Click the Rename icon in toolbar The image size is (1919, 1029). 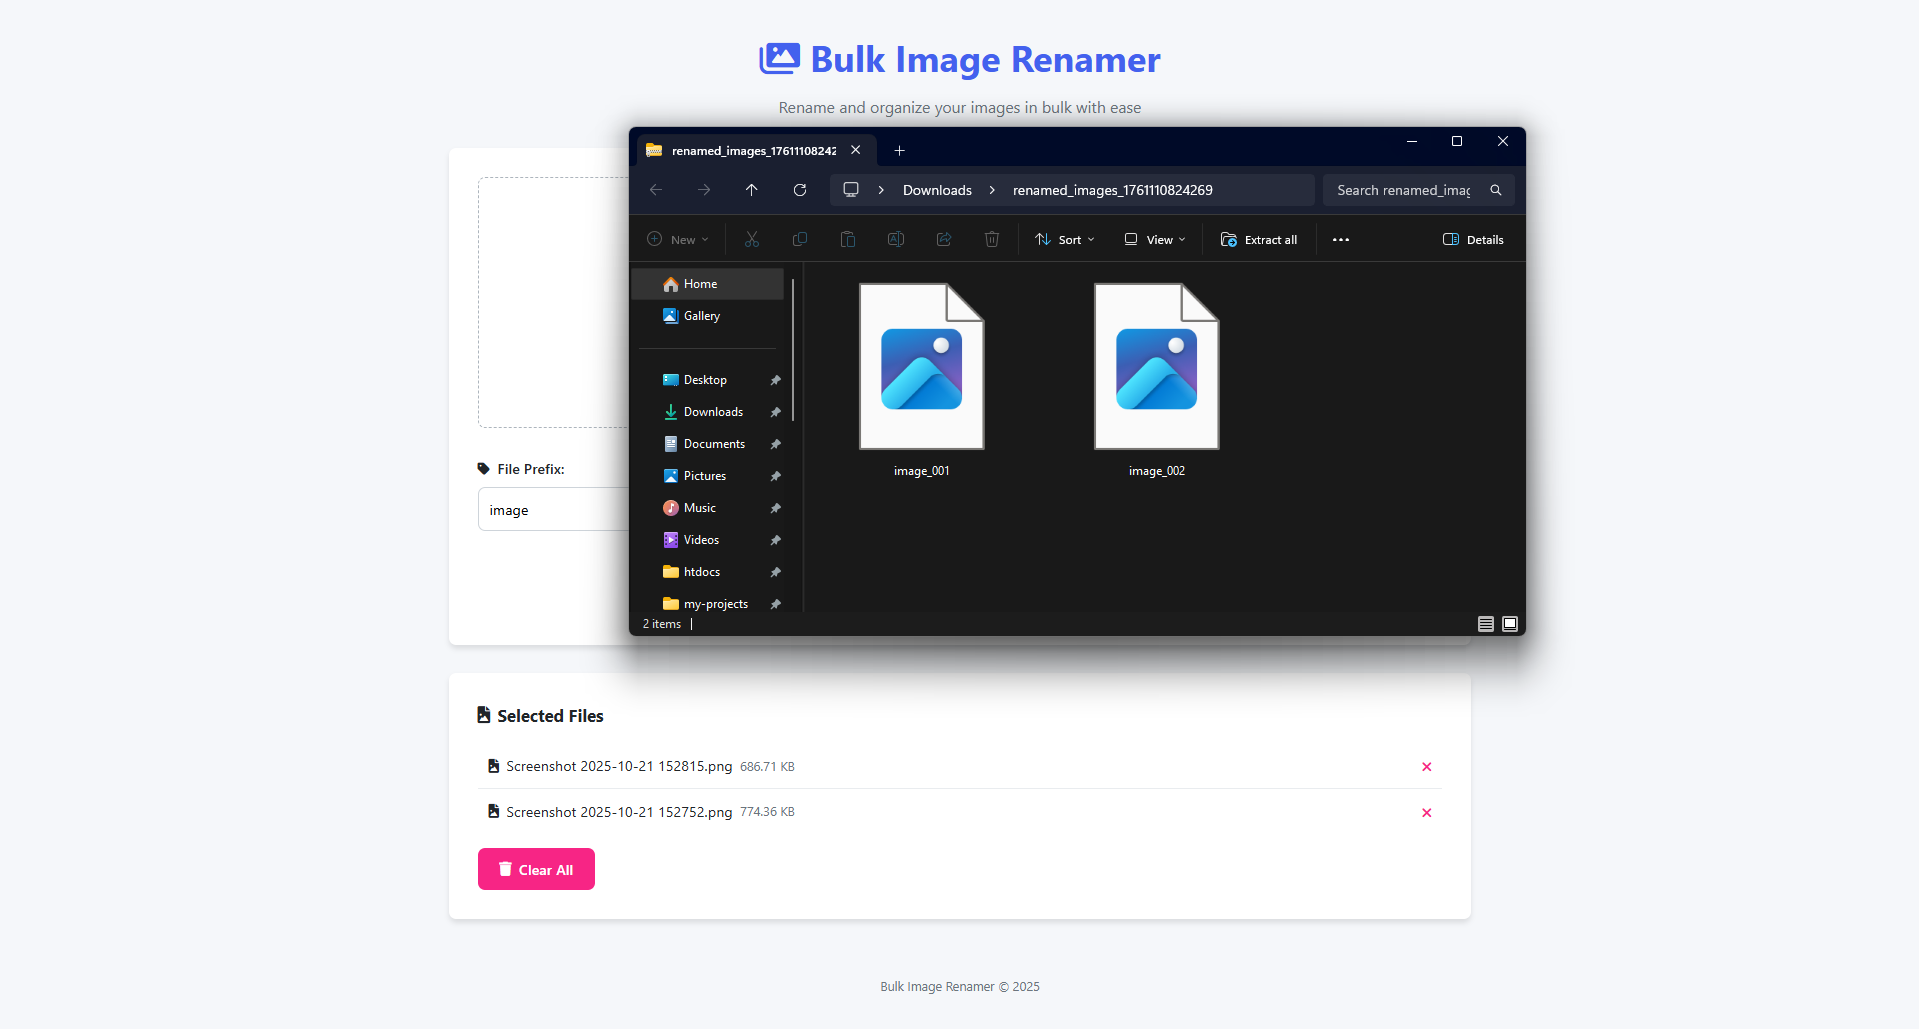point(896,239)
